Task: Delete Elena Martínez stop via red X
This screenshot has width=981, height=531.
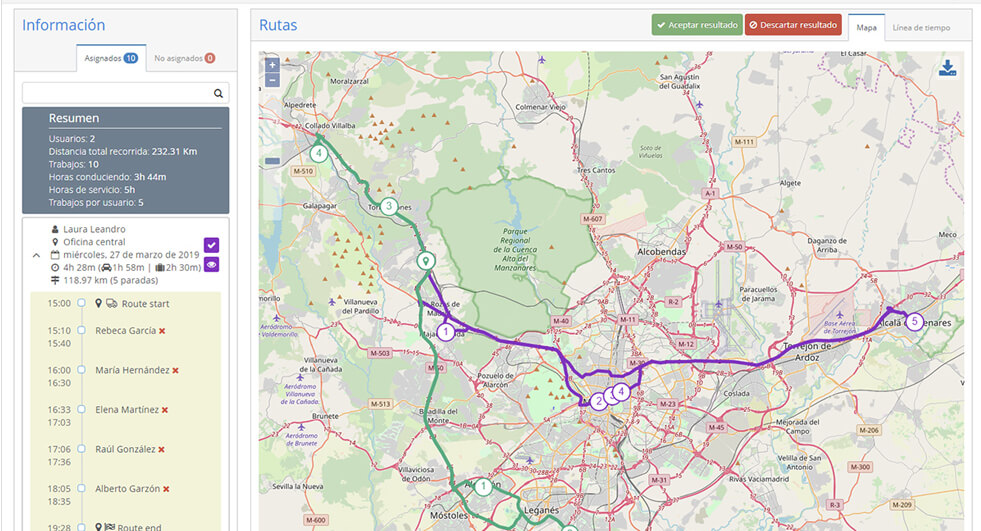Action: tap(165, 410)
